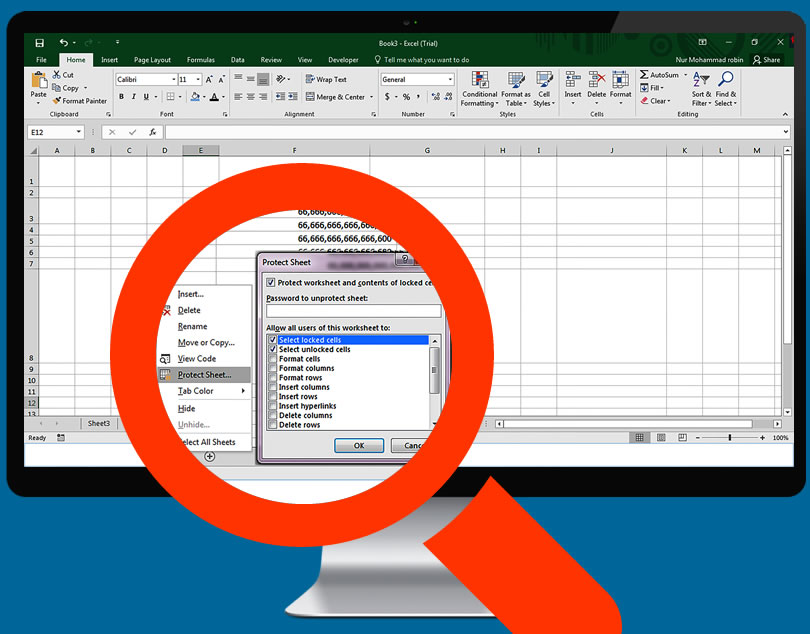This screenshot has height=634, width=810.
Task: Click the Save icon in title bar
Action: [39, 43]
